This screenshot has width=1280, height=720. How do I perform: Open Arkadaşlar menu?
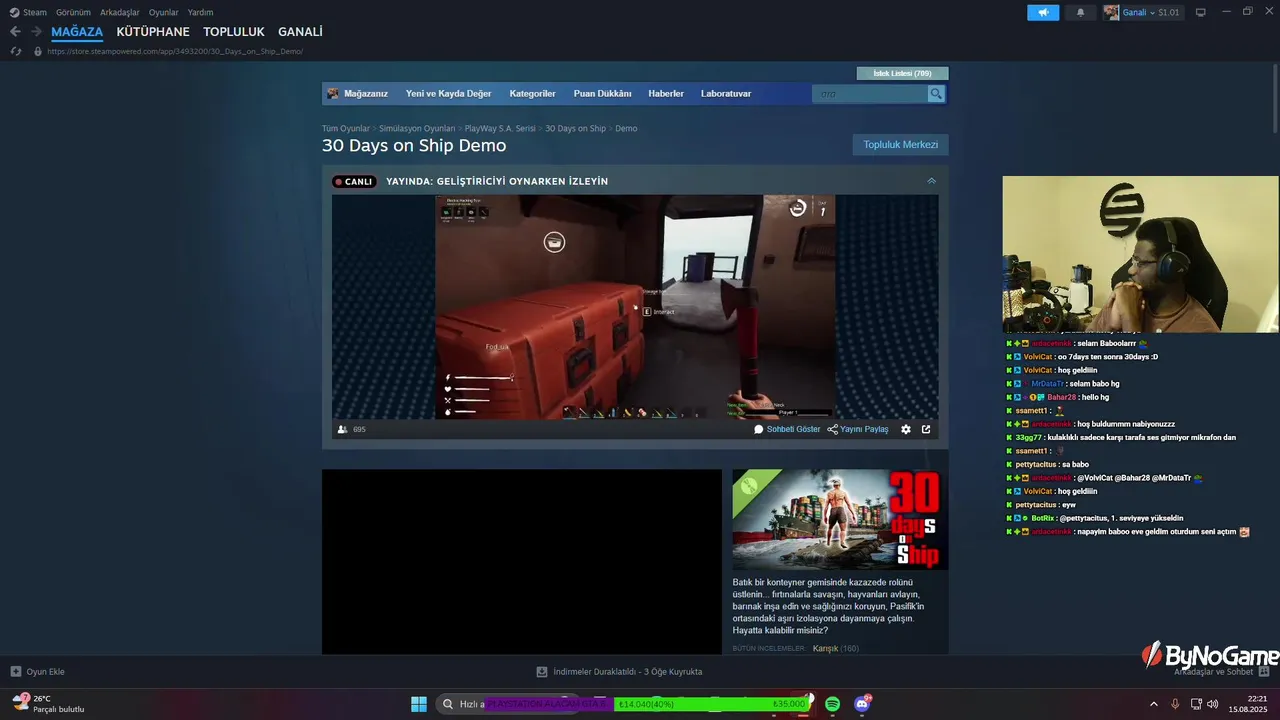click(x=120, y=12)
